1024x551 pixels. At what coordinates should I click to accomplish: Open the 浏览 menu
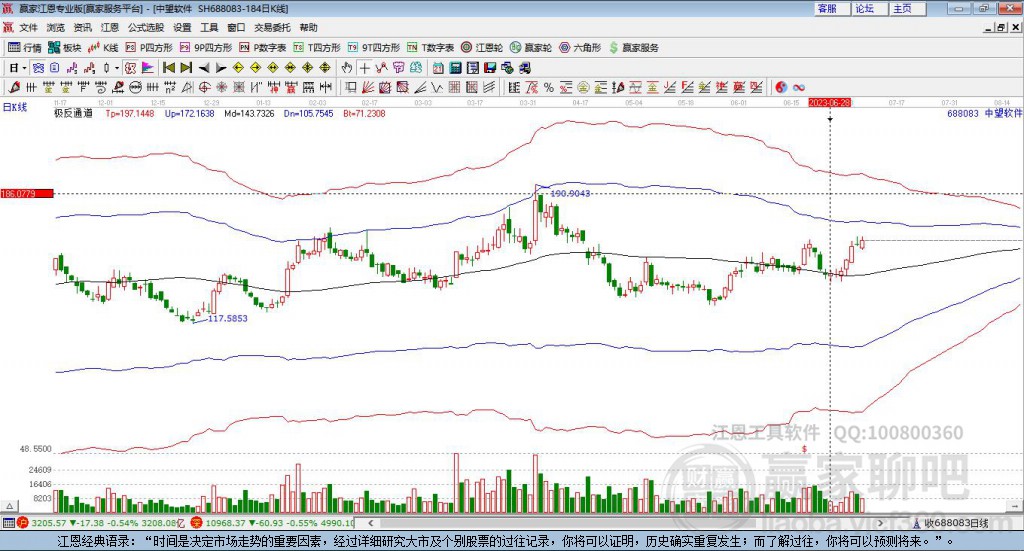click(x=56, y=27)
